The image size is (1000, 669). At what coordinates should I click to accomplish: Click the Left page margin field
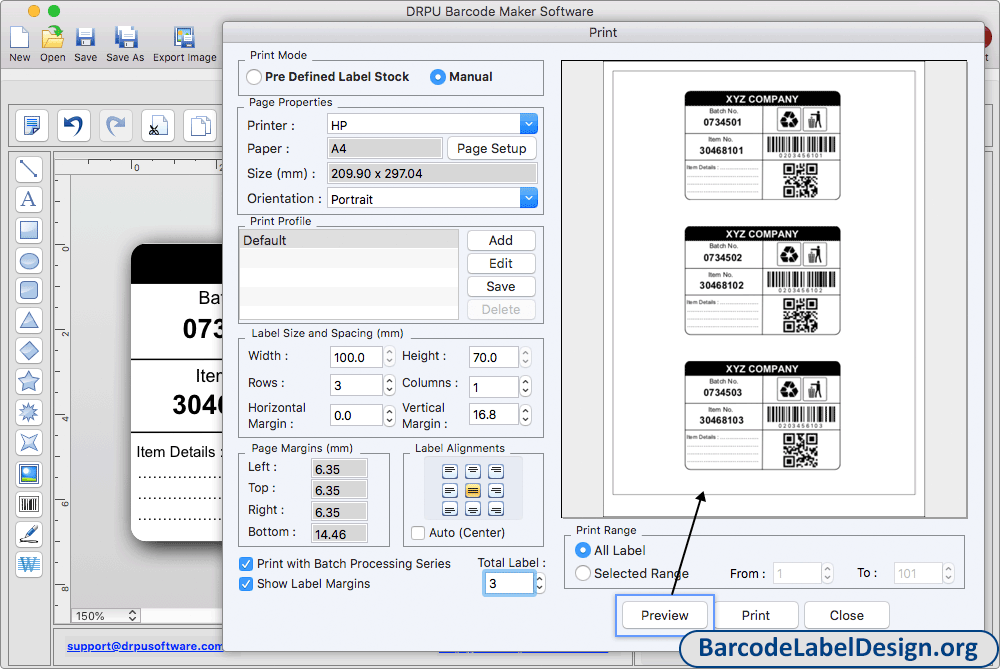click(339, 469)
